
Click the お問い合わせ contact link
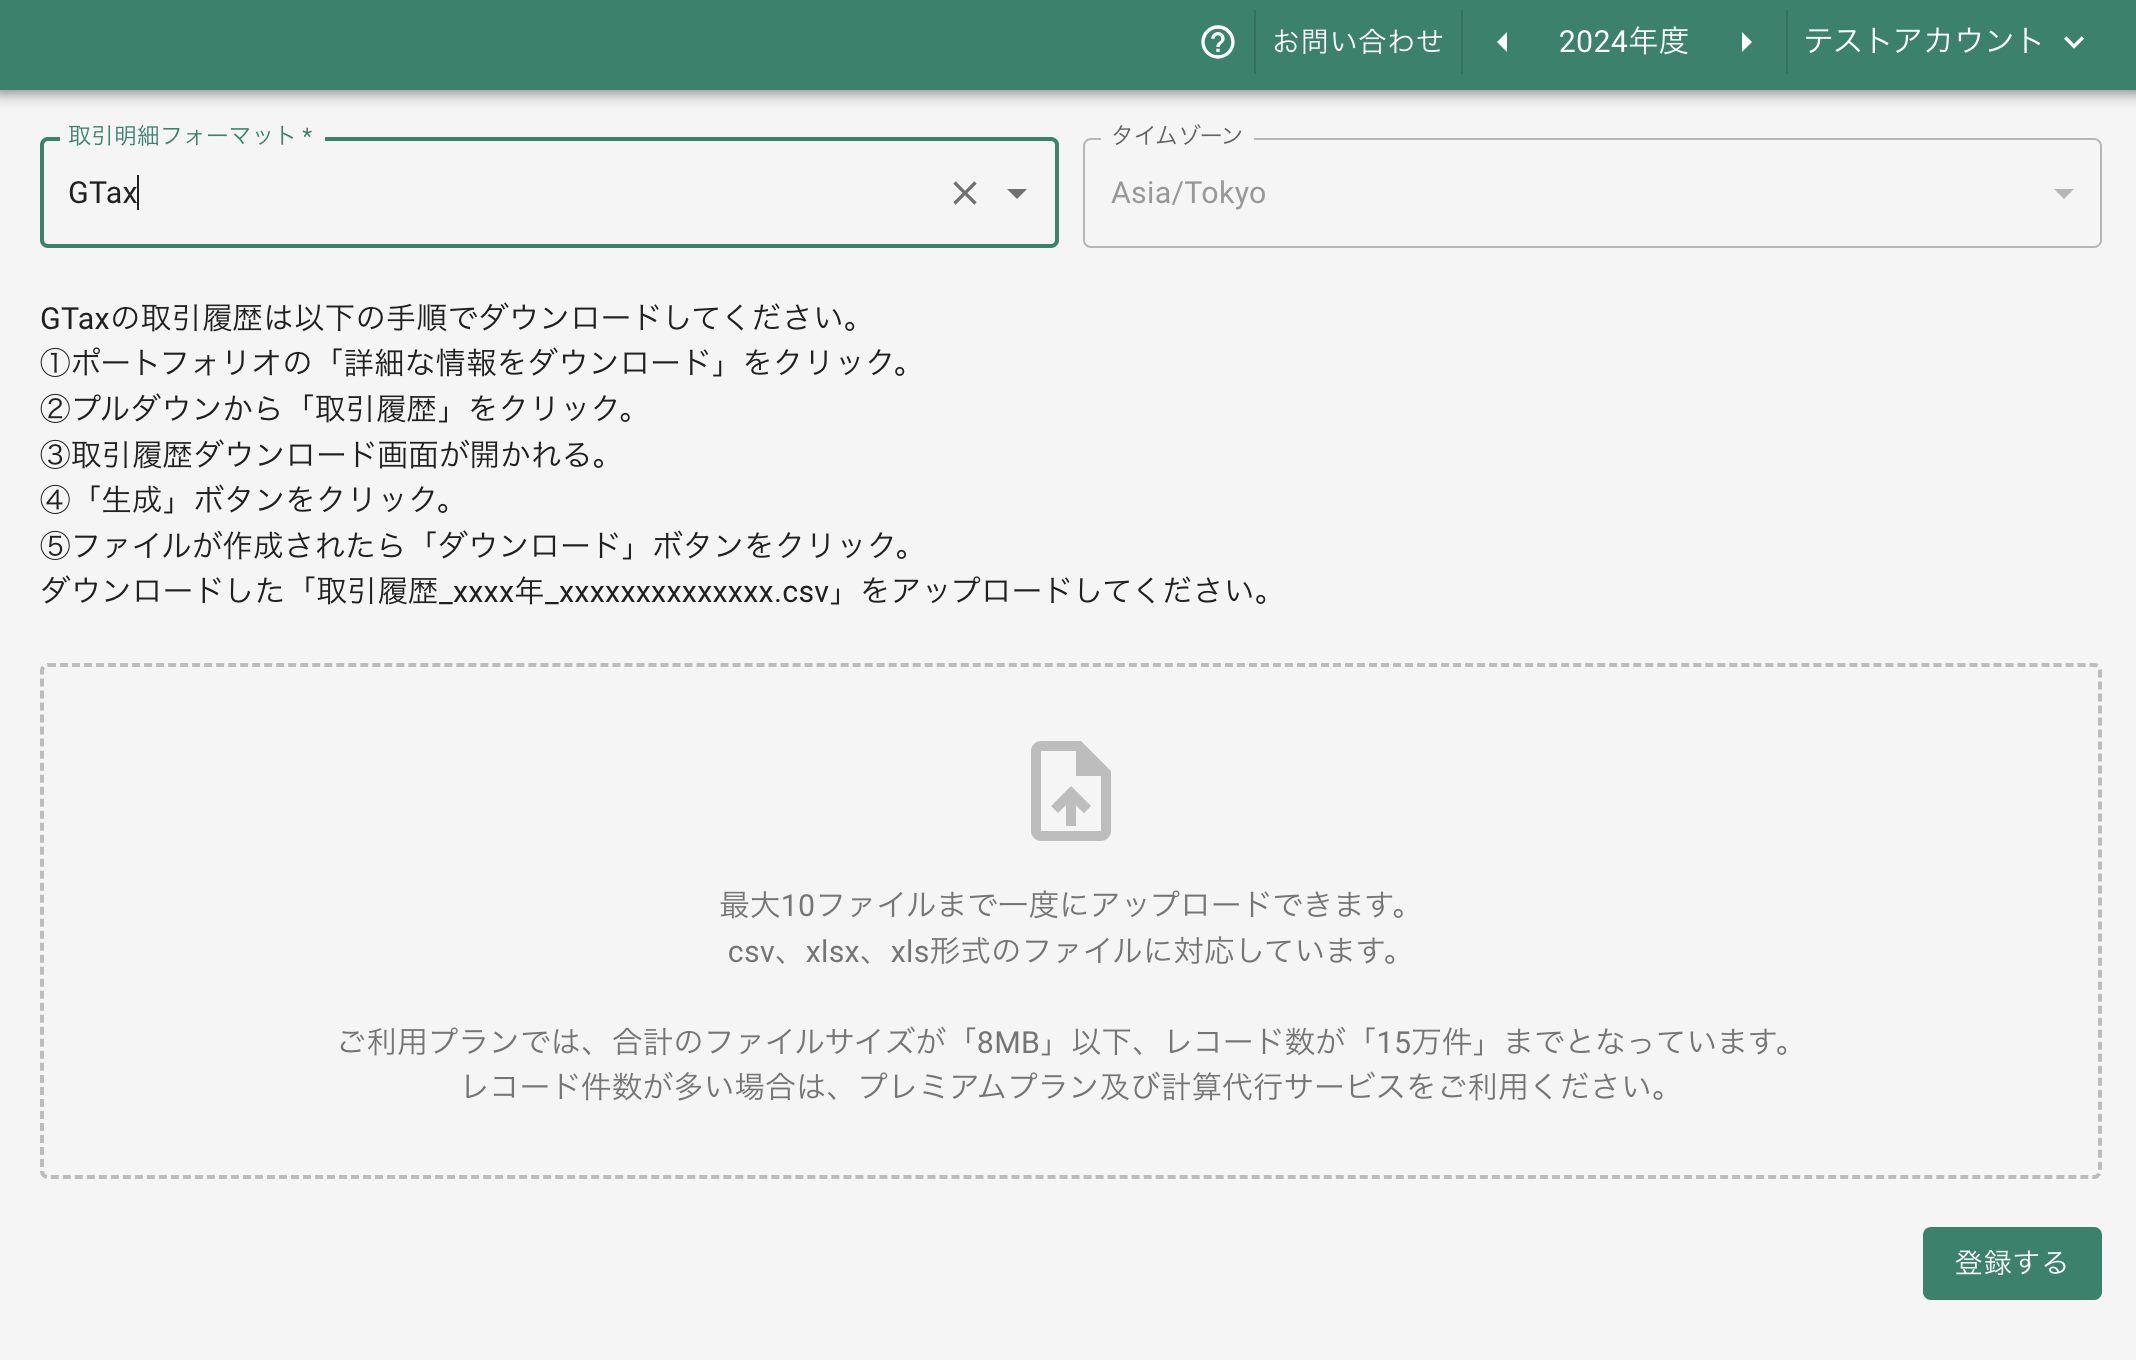pyautogui.click(x=1358, y=41)
